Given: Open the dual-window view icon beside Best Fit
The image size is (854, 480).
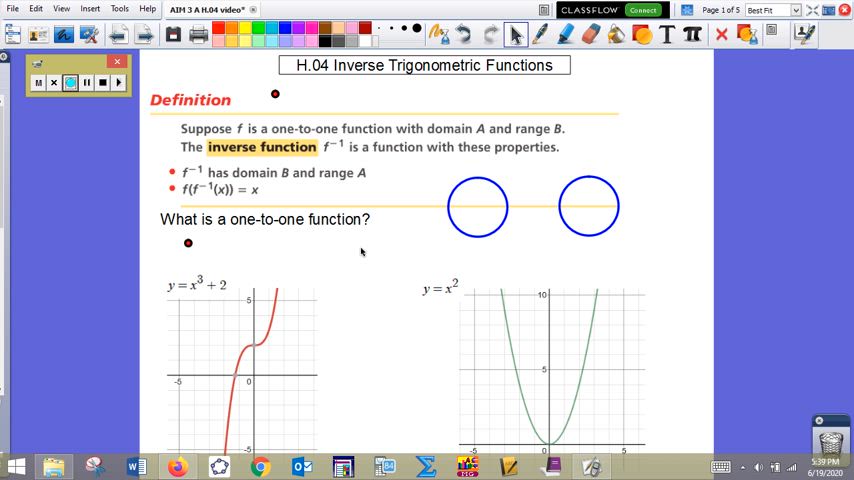Looking at the screenshot, I should pos(829,10).
